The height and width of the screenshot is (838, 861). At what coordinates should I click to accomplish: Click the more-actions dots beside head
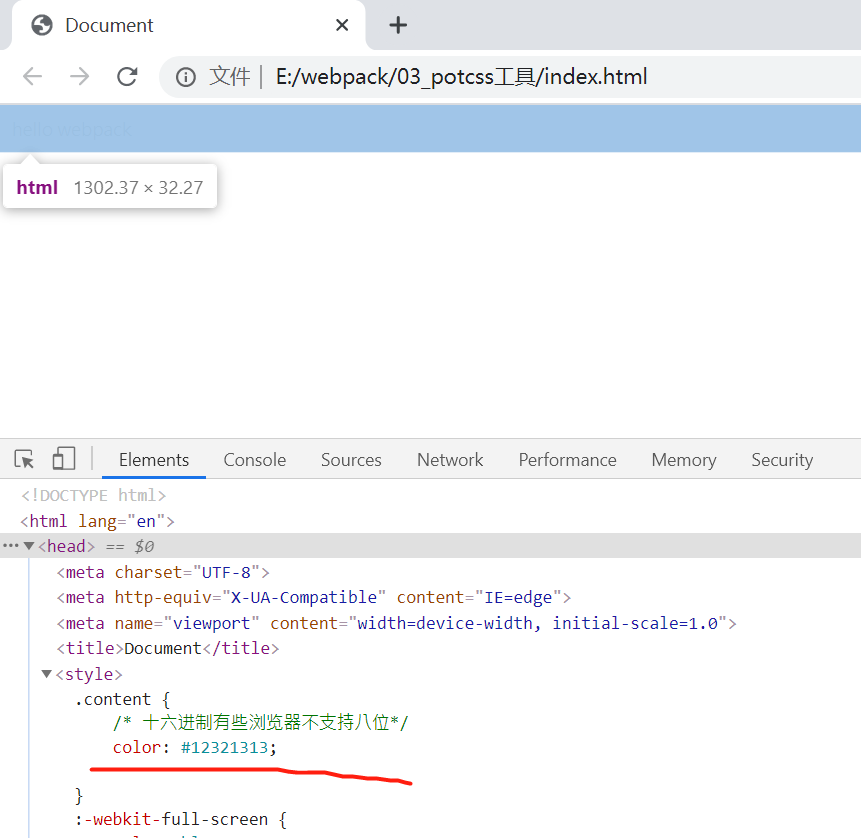click(9, 545)
